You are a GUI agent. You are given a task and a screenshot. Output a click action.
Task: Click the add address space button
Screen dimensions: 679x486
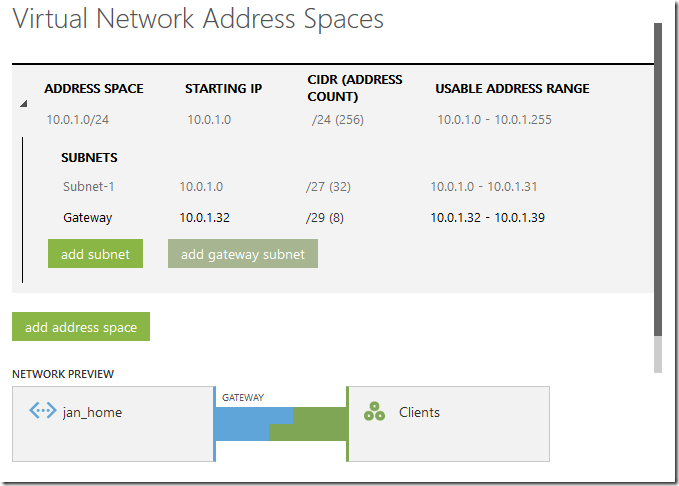pos(81,327)
